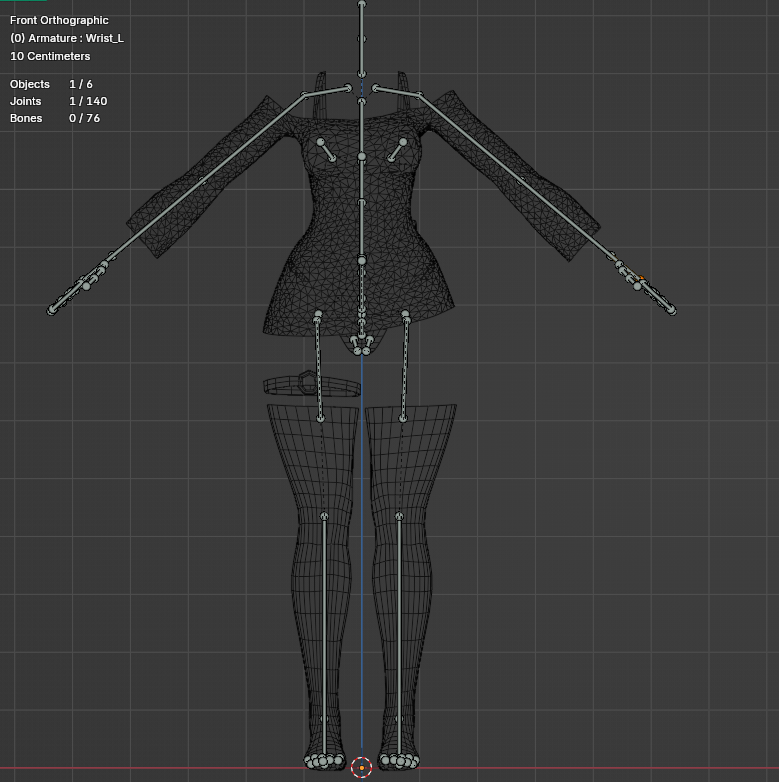
Task: Click the Front Orthographic view label
Action: click(59, 20)
